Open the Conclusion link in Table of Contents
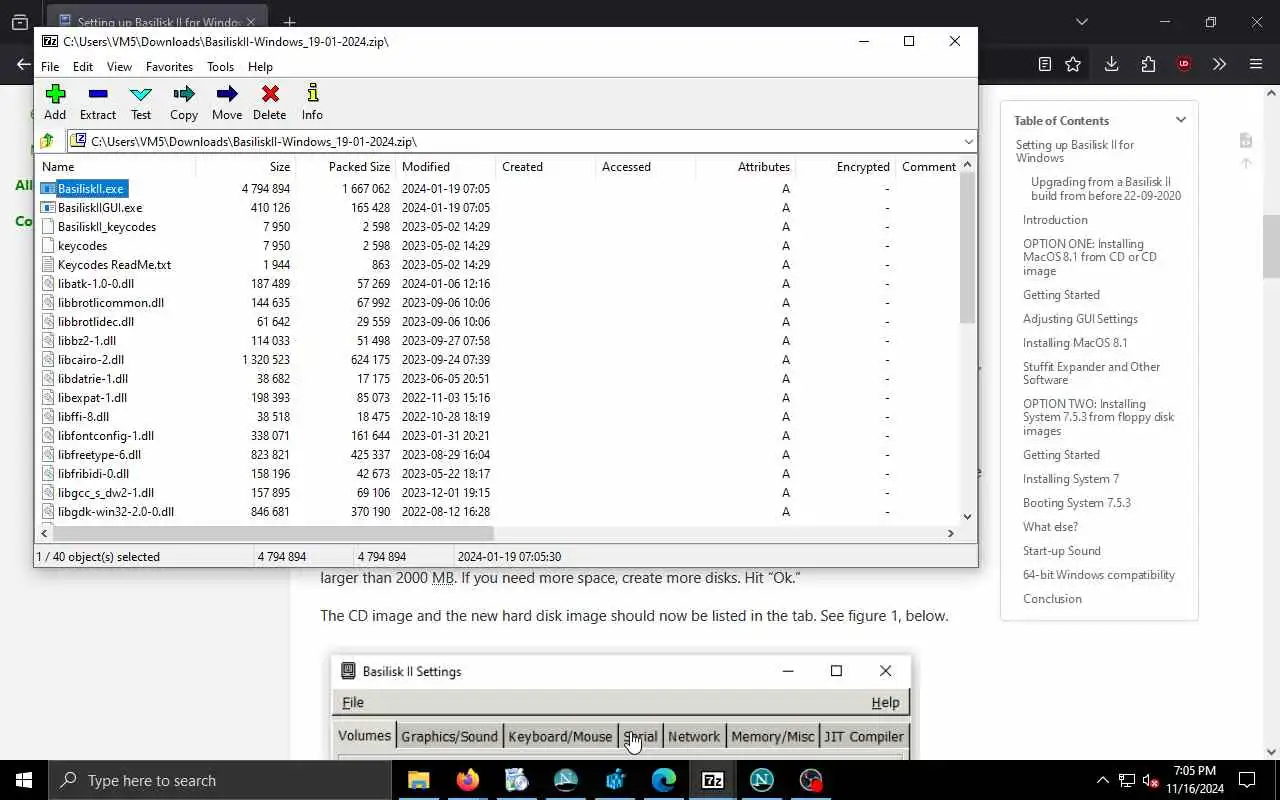The image size is (1280, 800). point(1052,599)
